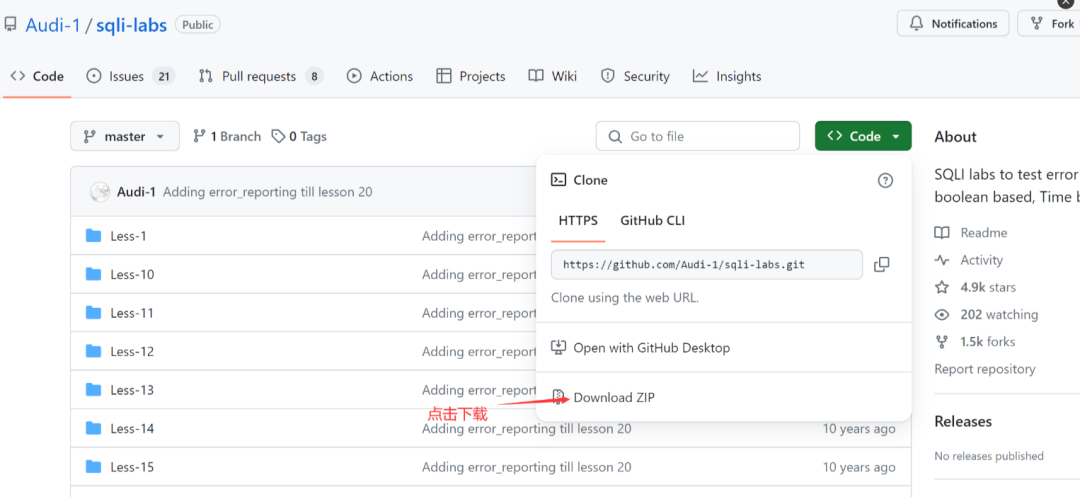The image size is (1080, 497).
Task: Go to the Actions tab
Action: [x=380, y=76]
